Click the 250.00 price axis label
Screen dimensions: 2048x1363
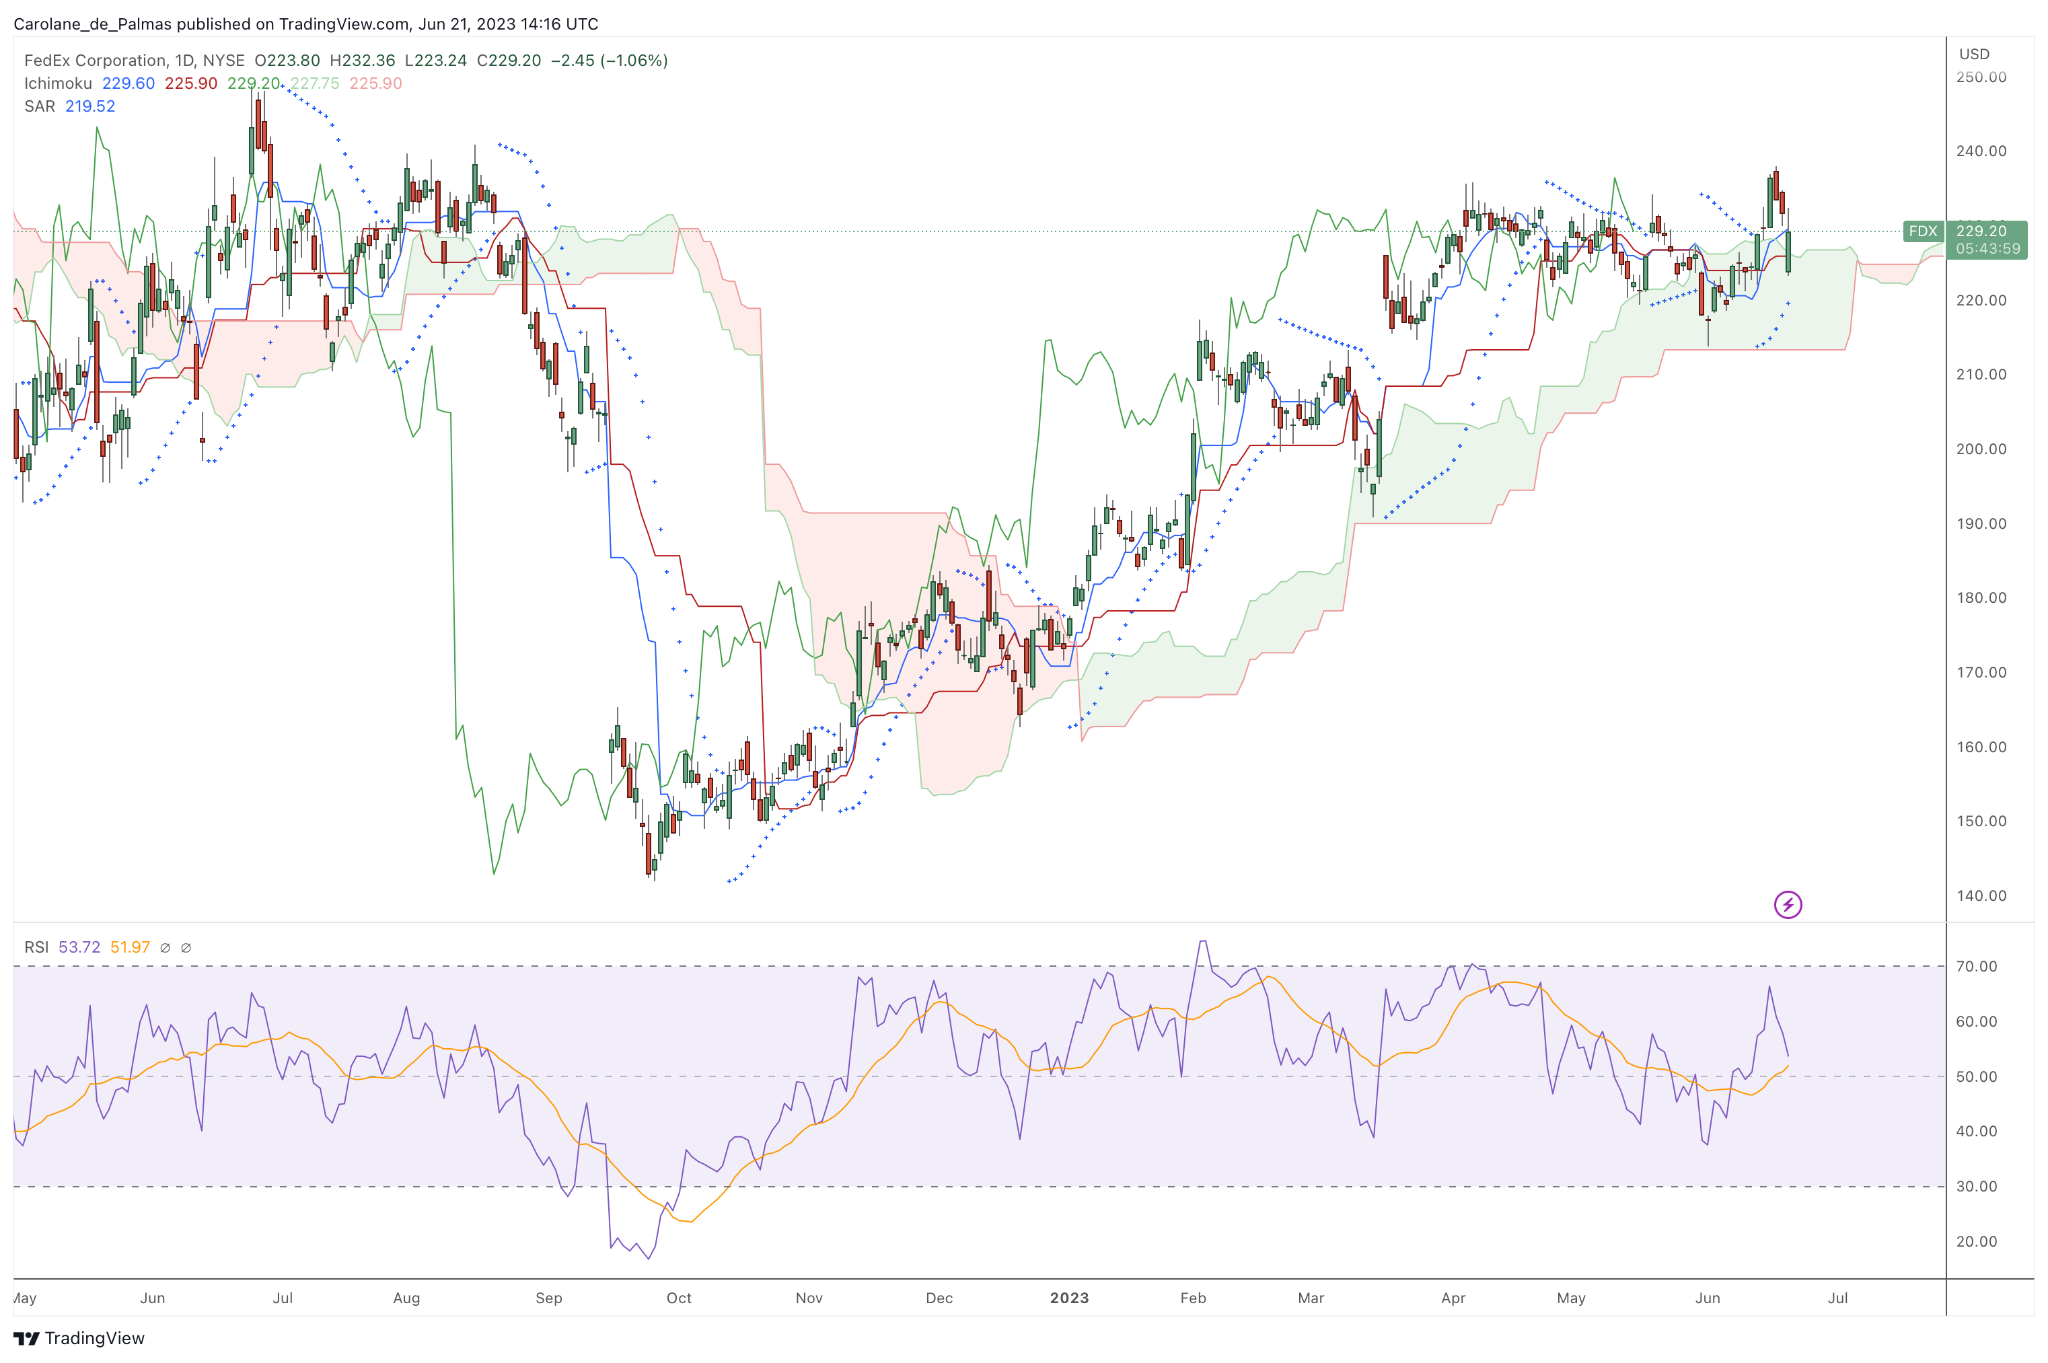1981,77
